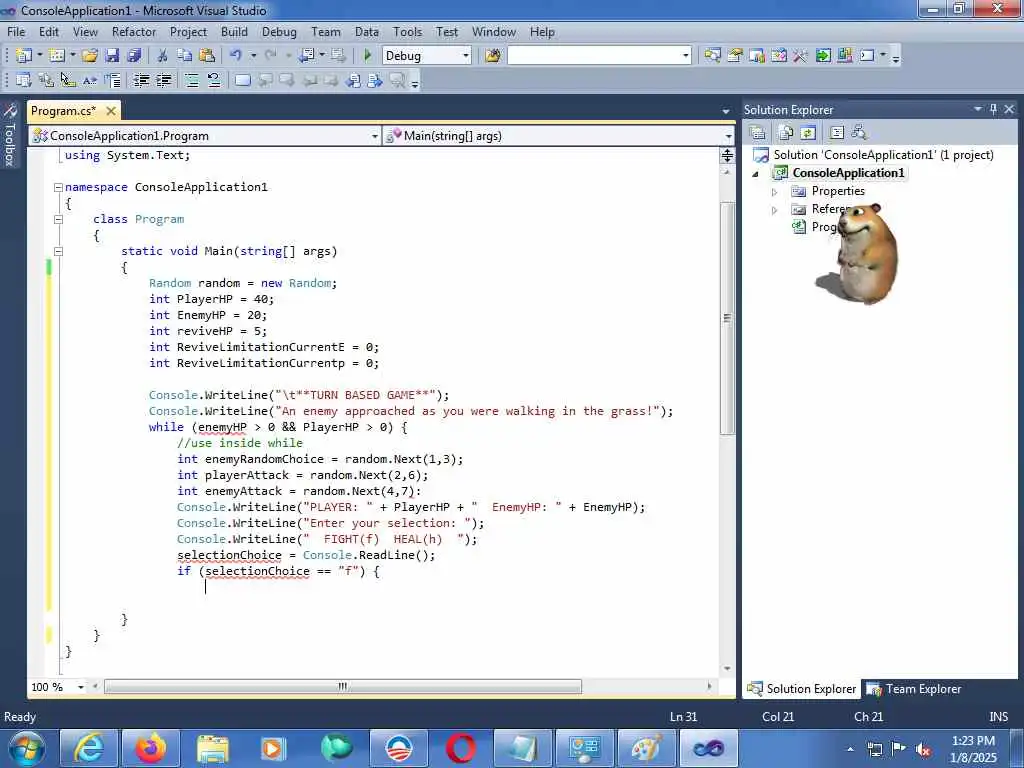The width and height of the screenshot is (1024, 768).
Task: Open the ConsoleApplication1.Program types dropdown
Action: (374, 136)
